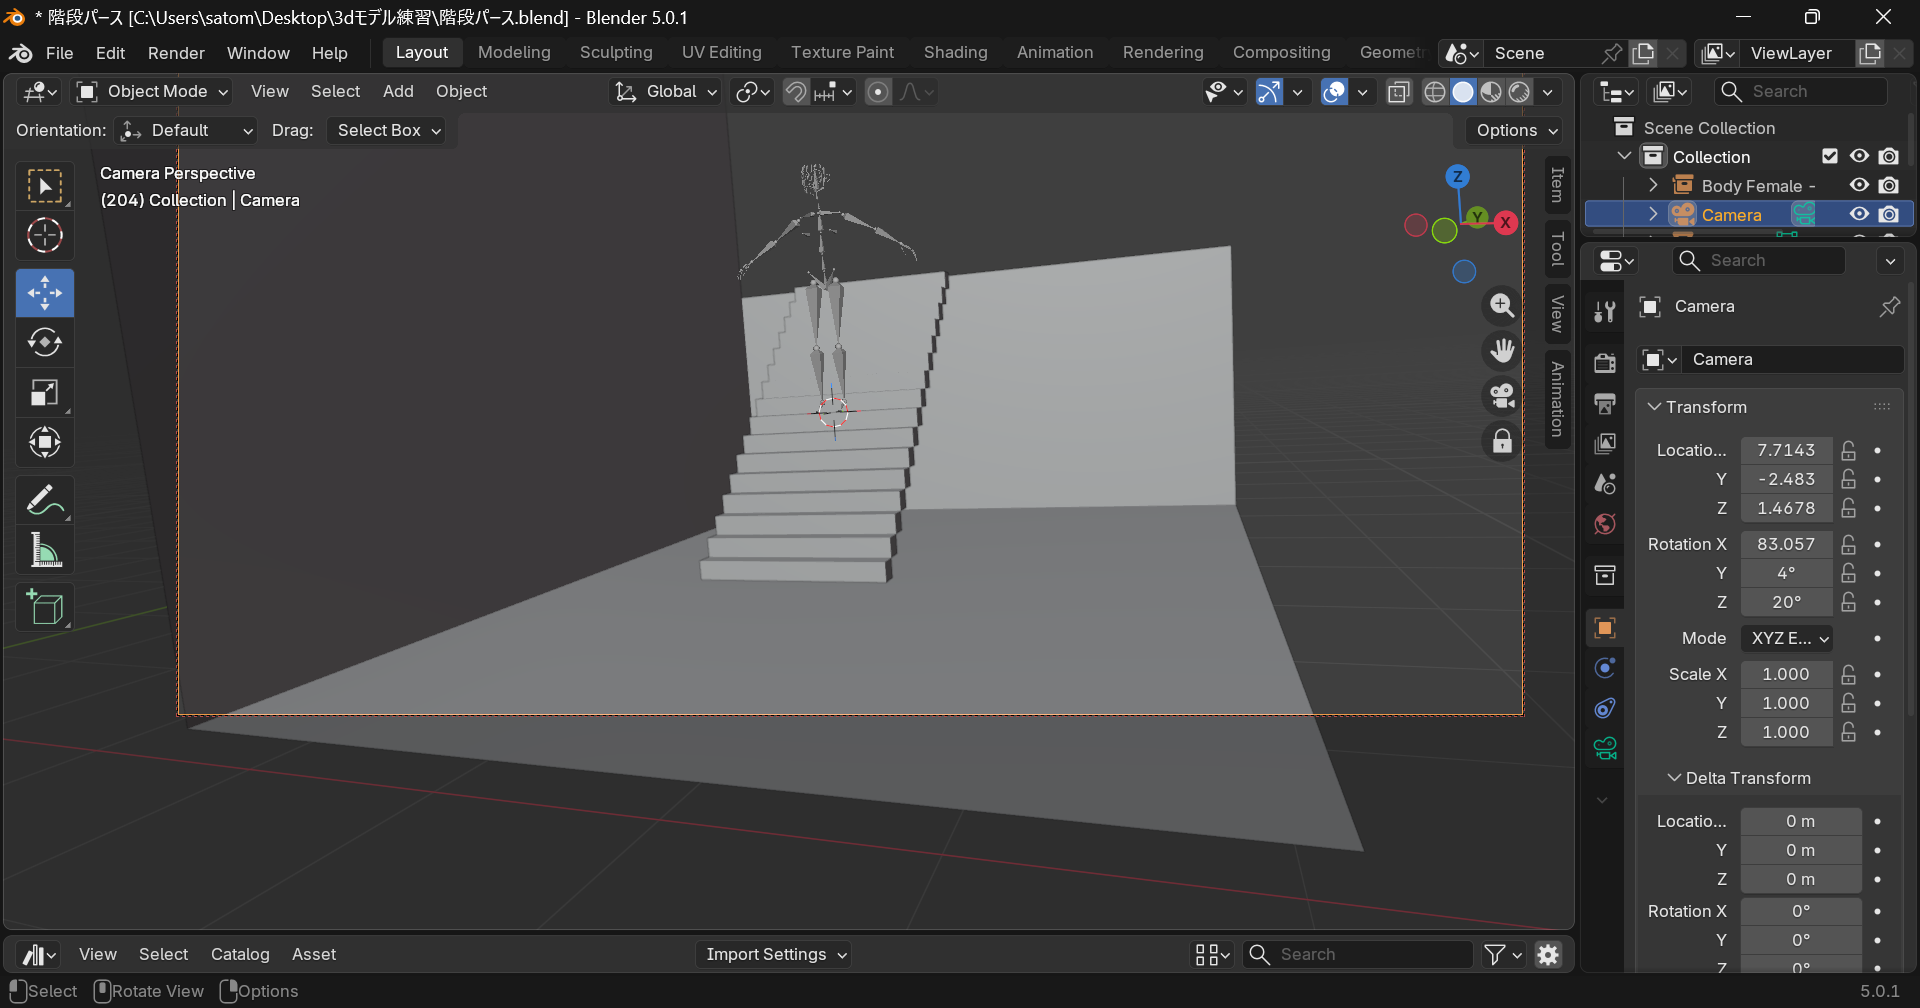Click the Rotation X value field
Viewport: 1920px width, 1008px height.
(1786, 544)
